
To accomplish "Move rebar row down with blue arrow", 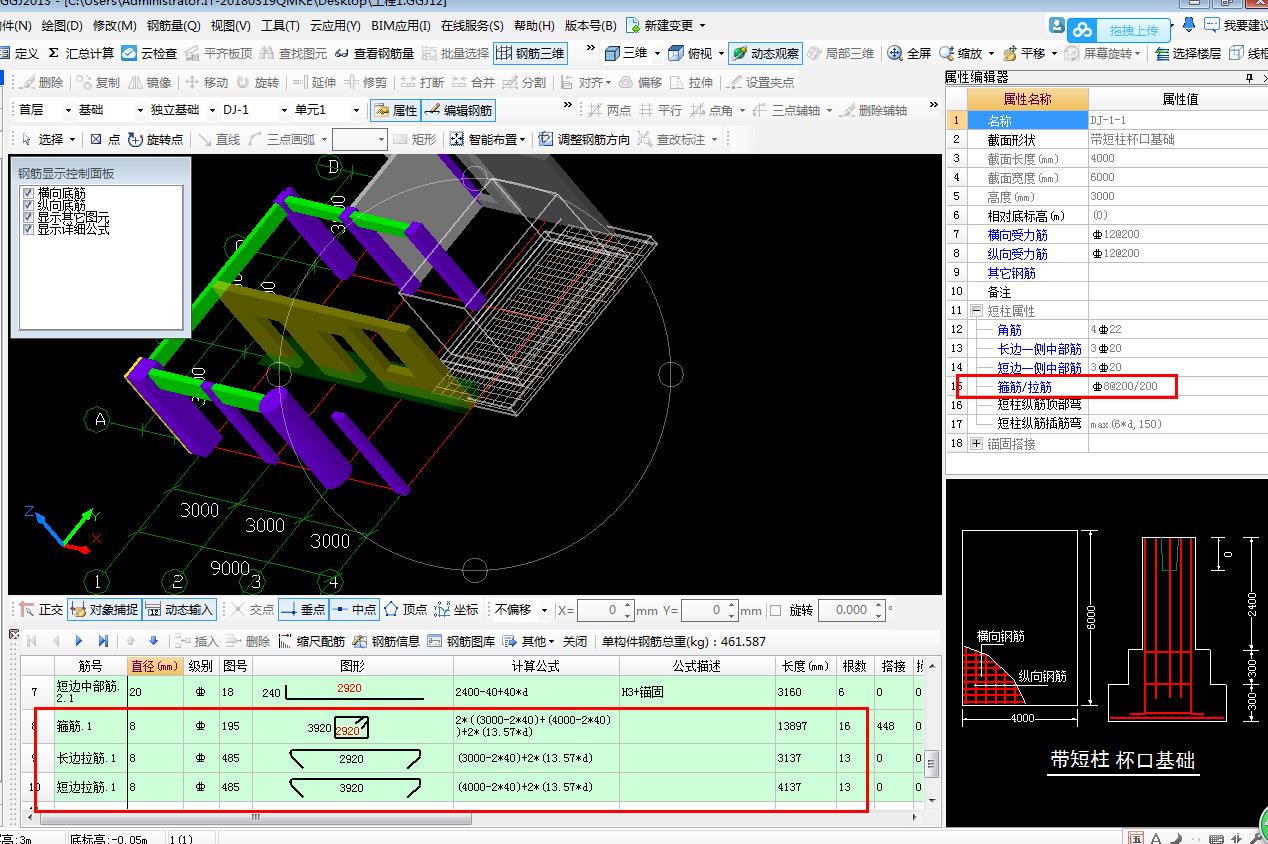I will tap(153, 641).
